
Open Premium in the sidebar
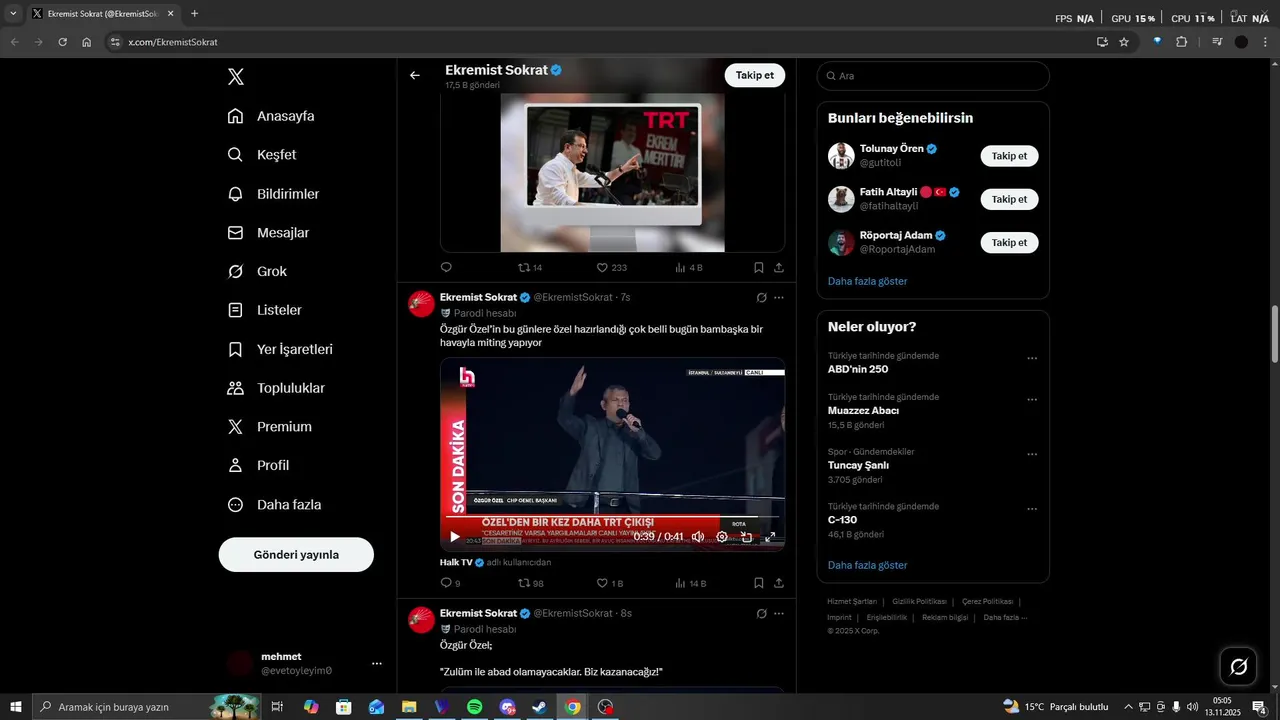click(270, 427)
